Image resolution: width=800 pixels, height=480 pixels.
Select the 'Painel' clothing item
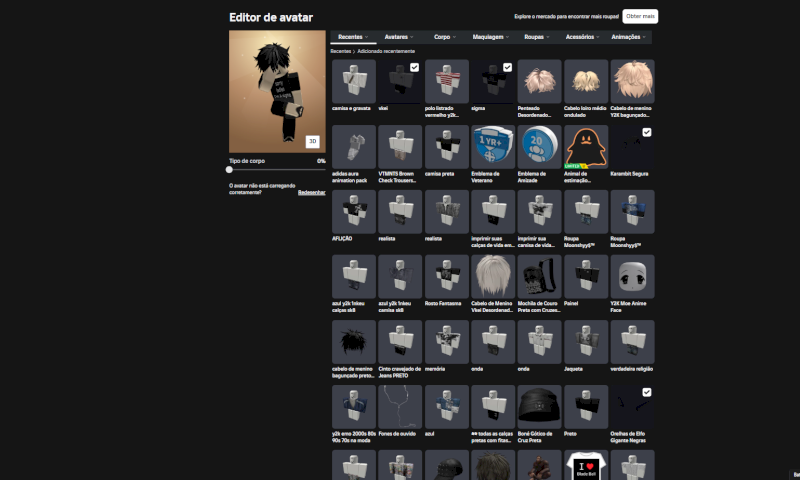coord(586,276)
